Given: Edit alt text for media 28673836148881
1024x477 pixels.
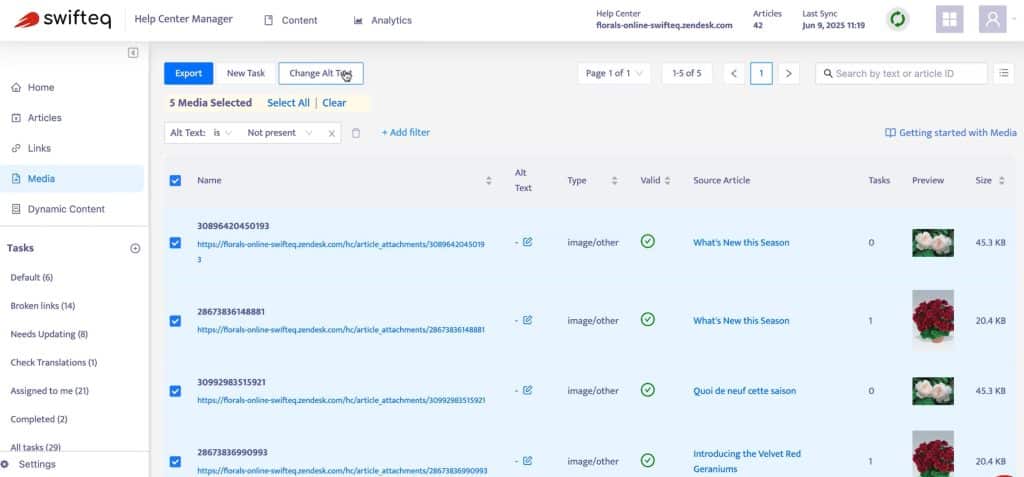Looking at the screenshot, I should click(x=528, y=320).
